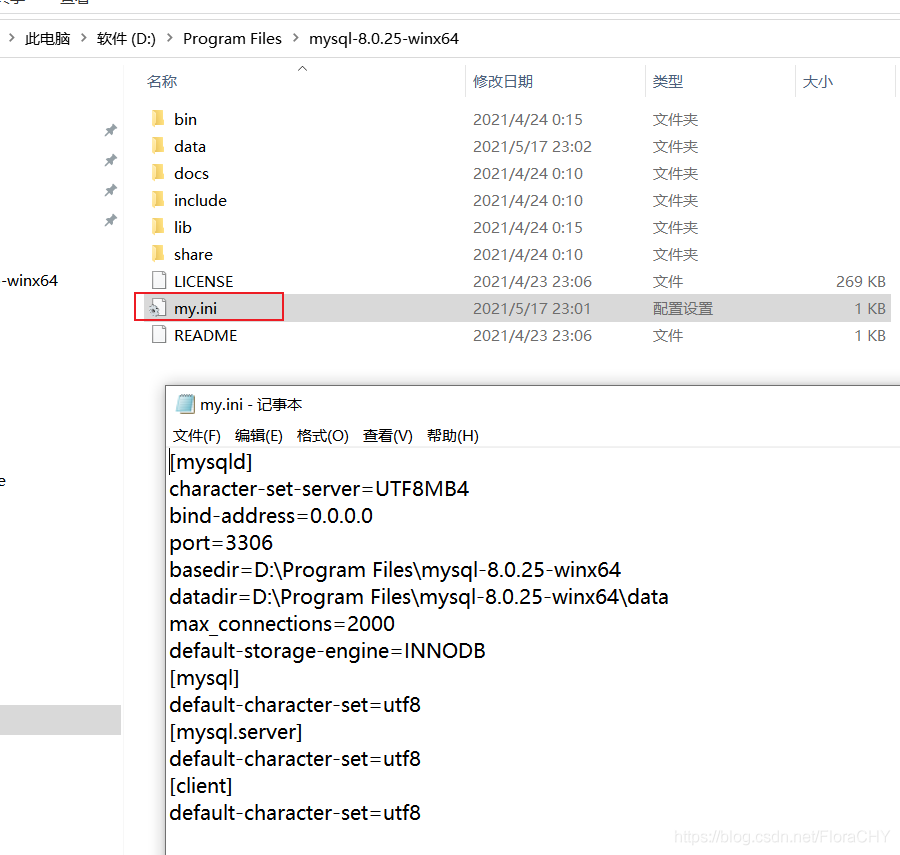Select the data folder name

point(190,146)
